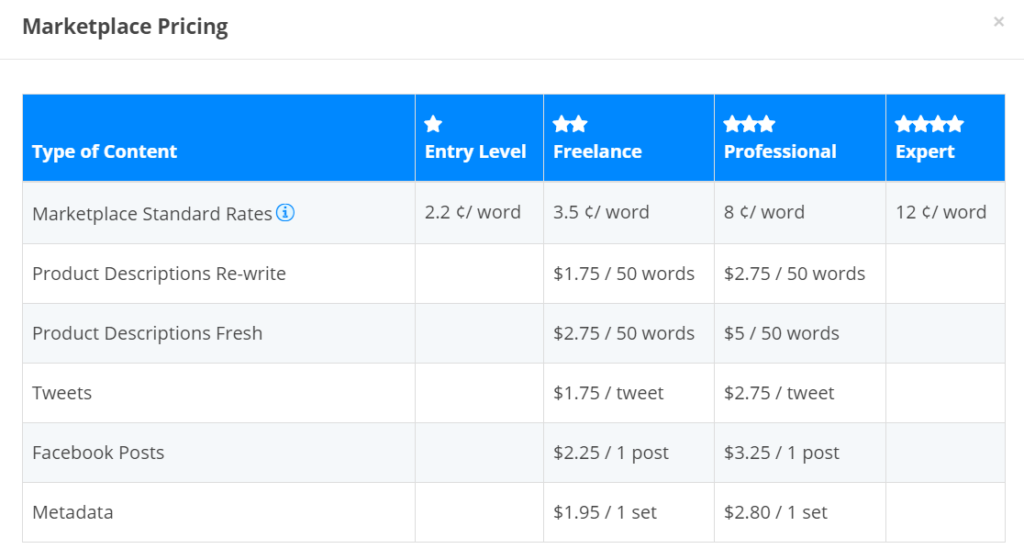Screen dimensions: 1024x560
Task: Click the two-star Freelance rating icon
Action: coord(570,123)
